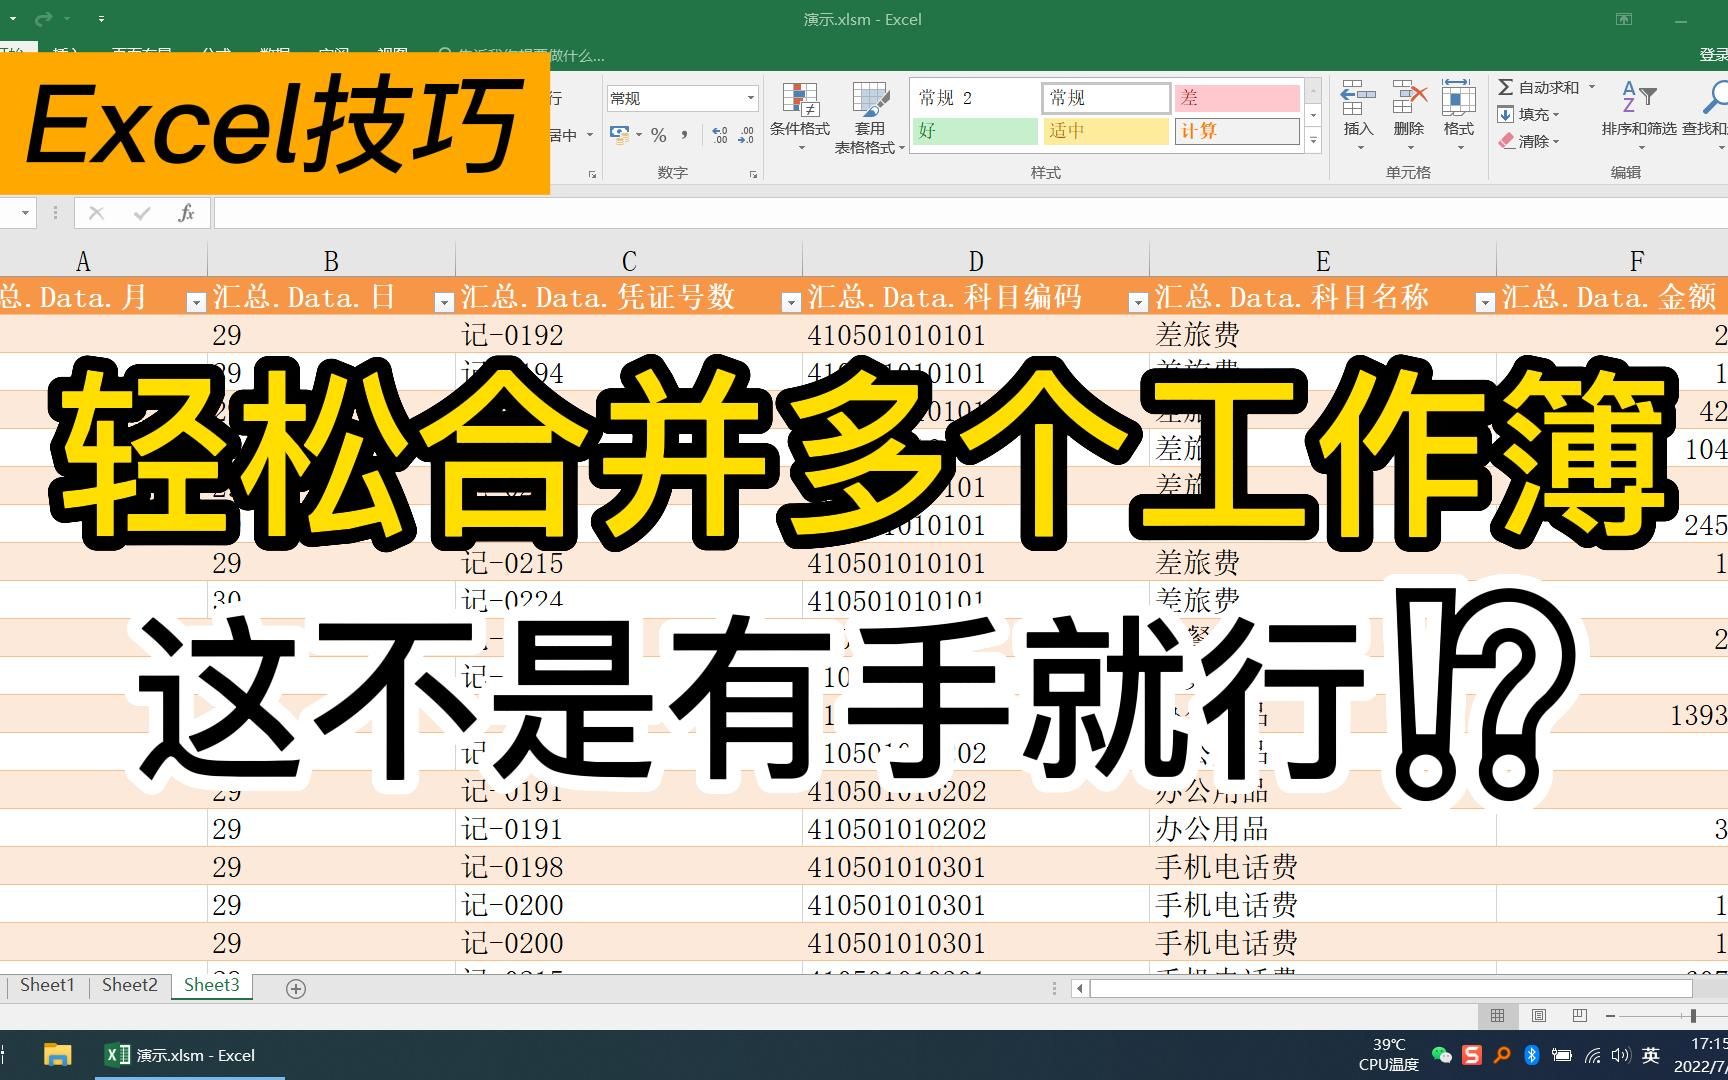Viewport: 1728px width, 1080px height.
Task: Open Bluetooth tray icon
Action: click(1531, 1055)
